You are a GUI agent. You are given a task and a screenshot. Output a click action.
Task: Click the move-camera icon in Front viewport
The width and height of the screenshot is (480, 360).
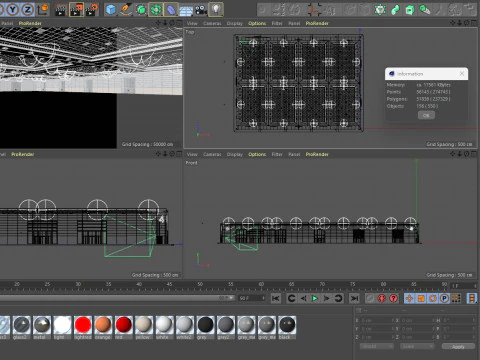point(453,154)
